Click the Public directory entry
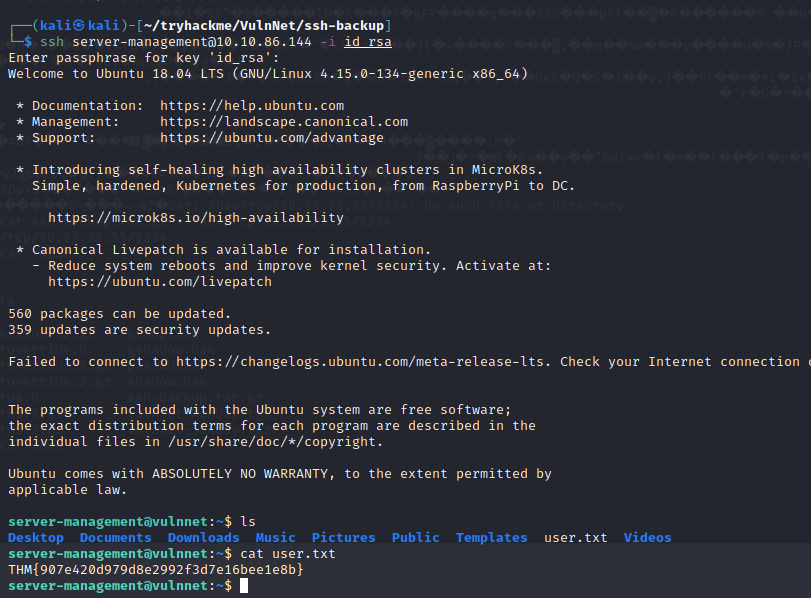This screenshot has width=811, height=598. point(415,538)
